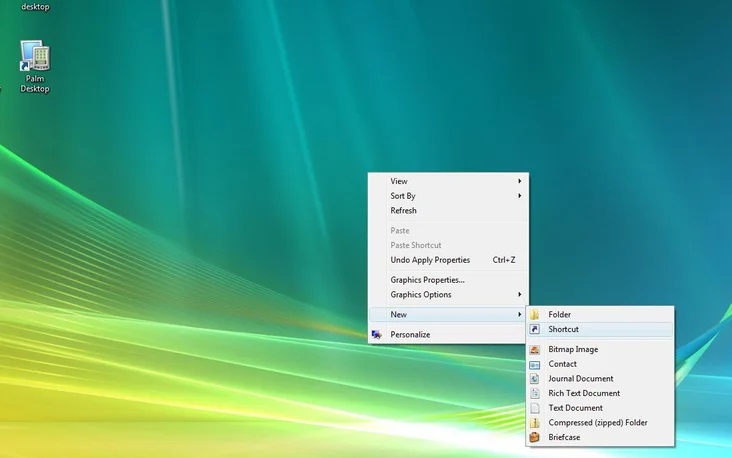Image resolution: width=732 pixels, height=458 pixels.
Task: Open the Sort By menu entry
Action: click(448, 196)
